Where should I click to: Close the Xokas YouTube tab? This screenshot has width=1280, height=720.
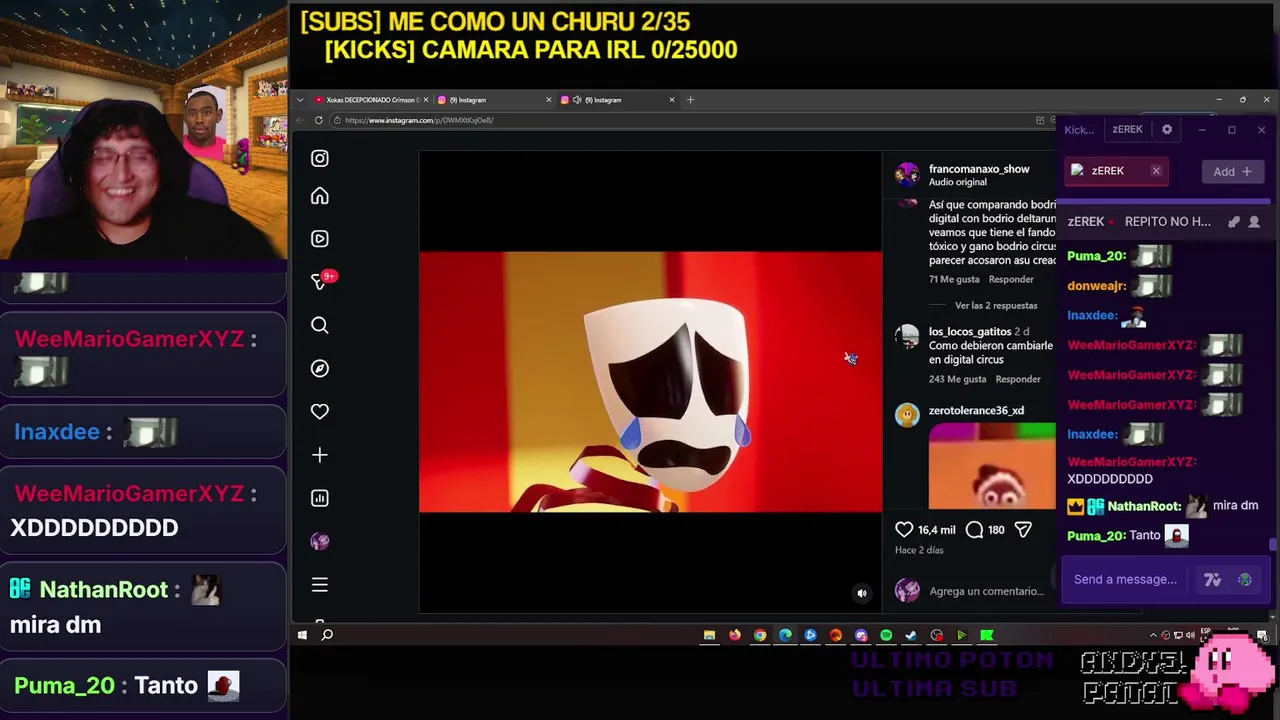point(425,100)
